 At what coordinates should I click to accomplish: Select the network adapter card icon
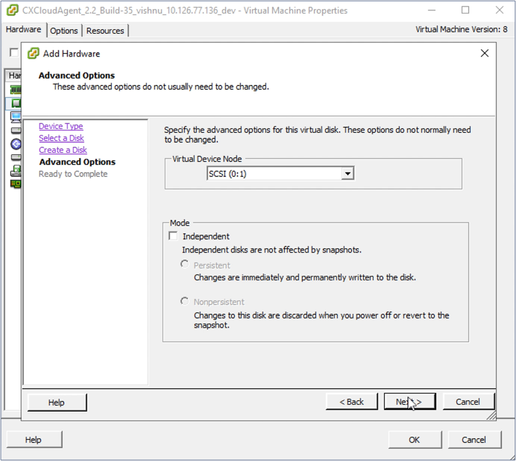[x=16, y=184]
